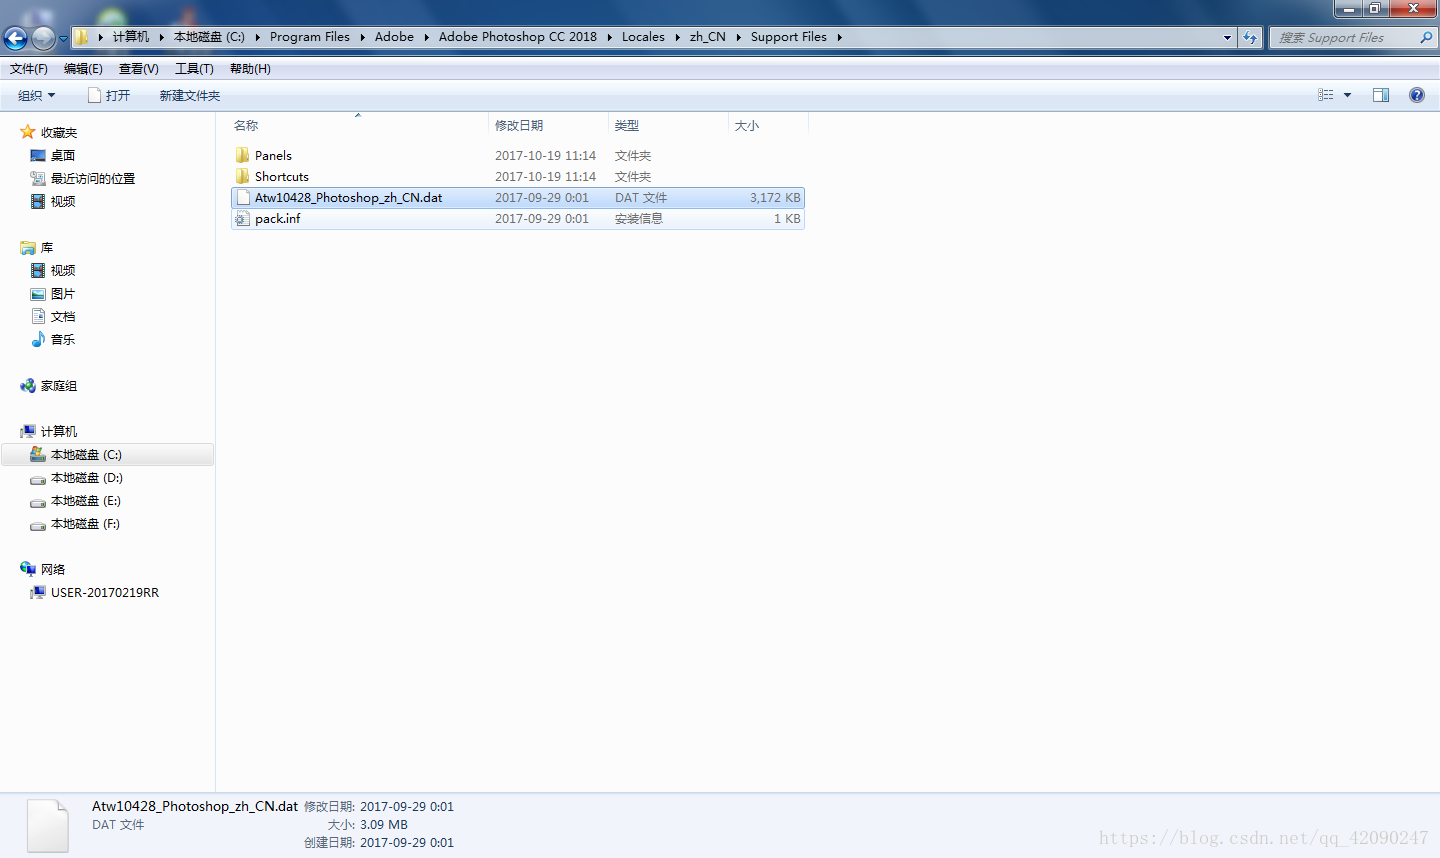Screen dimensions: 1440x858
Task: Go back with the Back arrow button
Action: [x=15, y=38]
